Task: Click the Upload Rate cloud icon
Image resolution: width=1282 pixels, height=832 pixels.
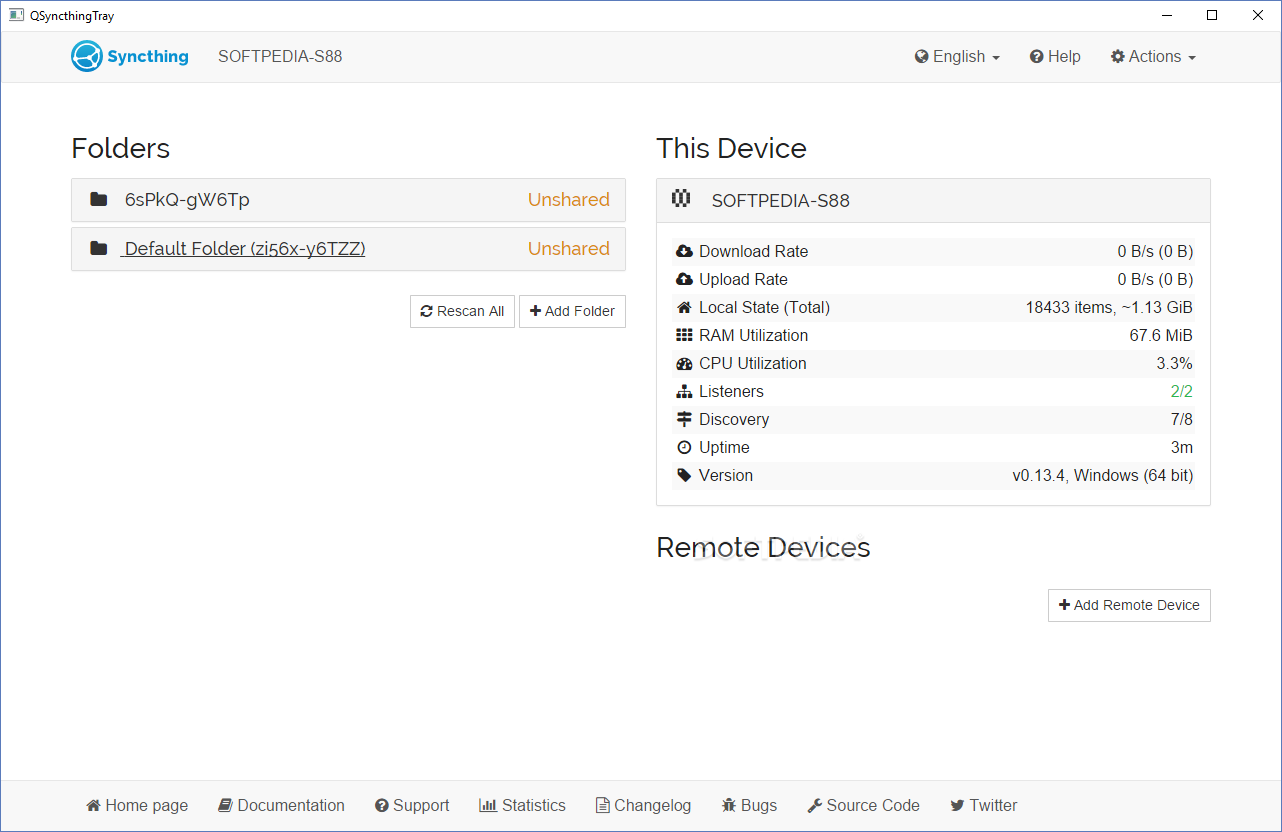Action: 684,279
